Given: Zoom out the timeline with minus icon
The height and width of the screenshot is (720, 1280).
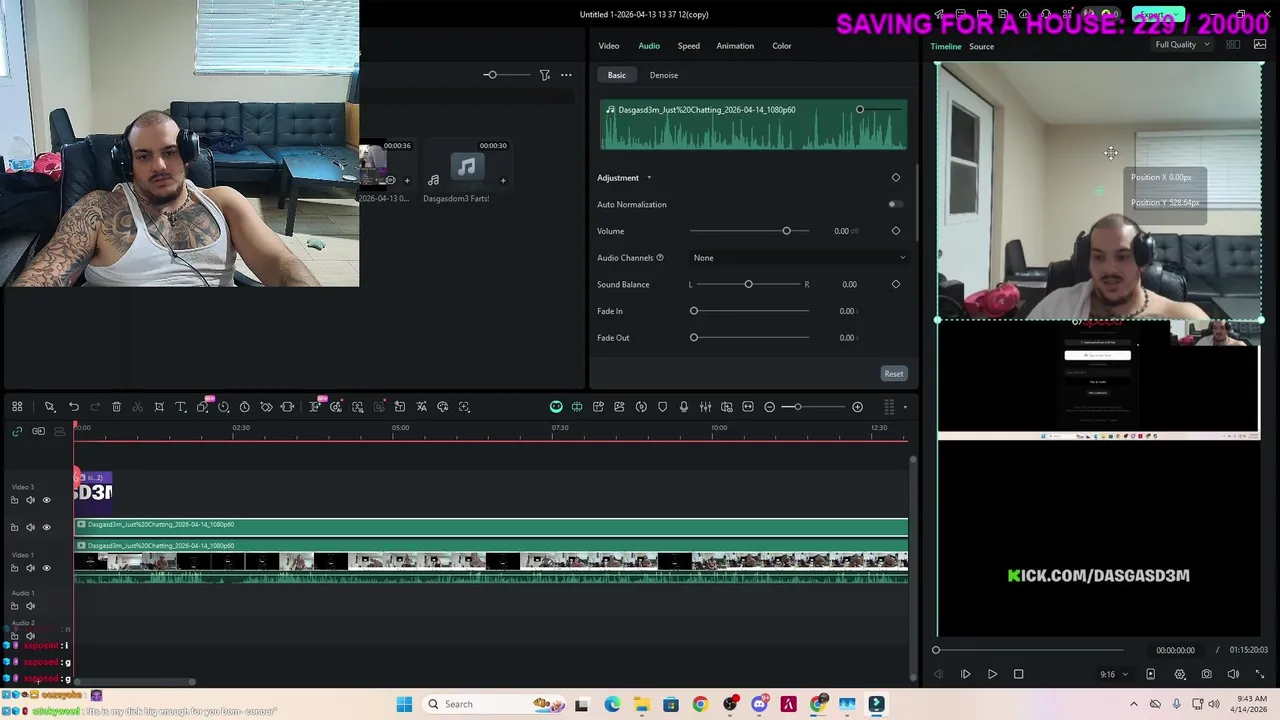Looking at the screenshot, I should click(769, 407).
